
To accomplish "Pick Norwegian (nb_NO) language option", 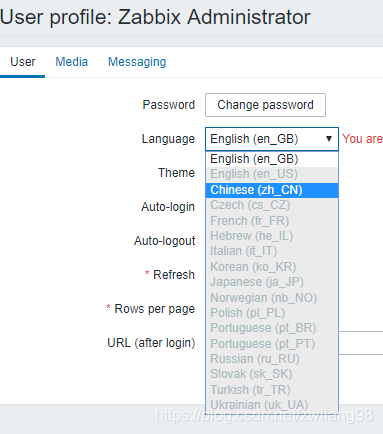I will (x=272, y=298).
